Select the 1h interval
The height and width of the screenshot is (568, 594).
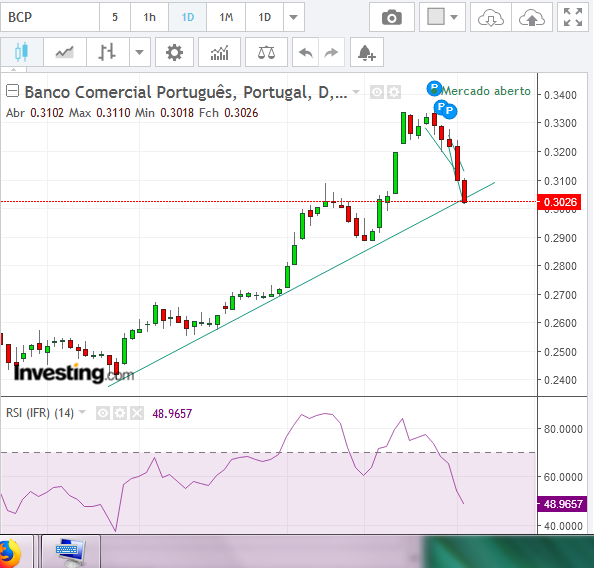tap(150, 17)
